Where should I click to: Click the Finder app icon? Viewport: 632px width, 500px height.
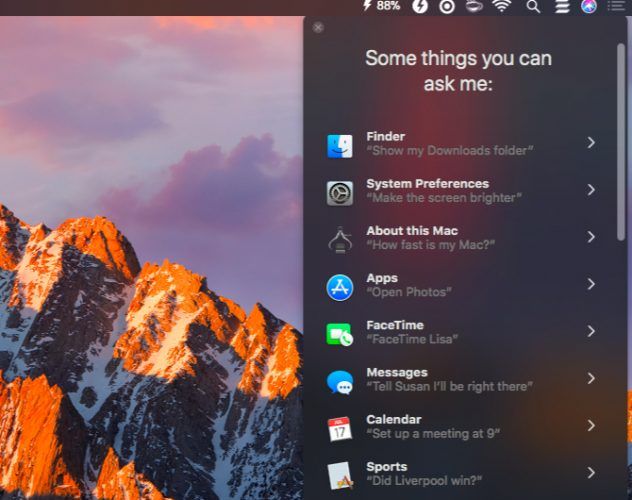(340, 146)
